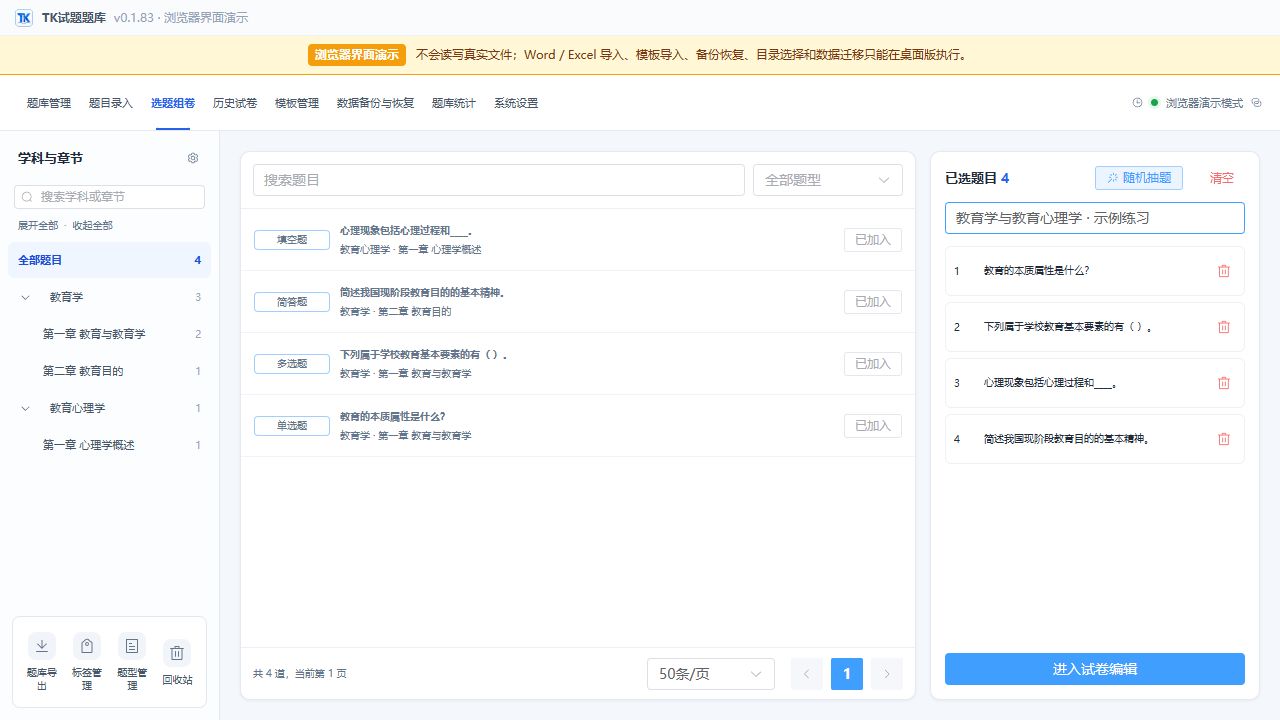Image resolution: width=1280 pixels, height=720 pixels.
Task: Click the history clock icon near mode status
Action: [1137, 103]
